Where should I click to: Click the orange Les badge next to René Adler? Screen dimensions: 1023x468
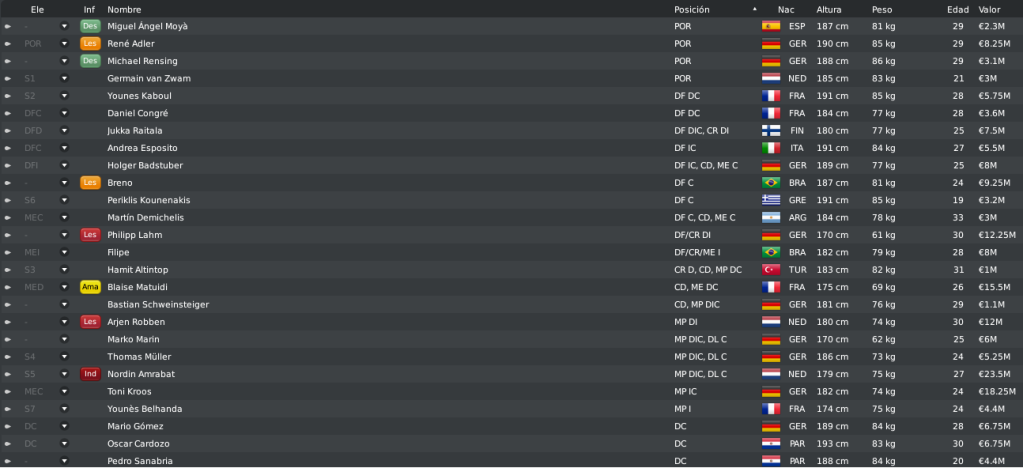tap(90, 44)
